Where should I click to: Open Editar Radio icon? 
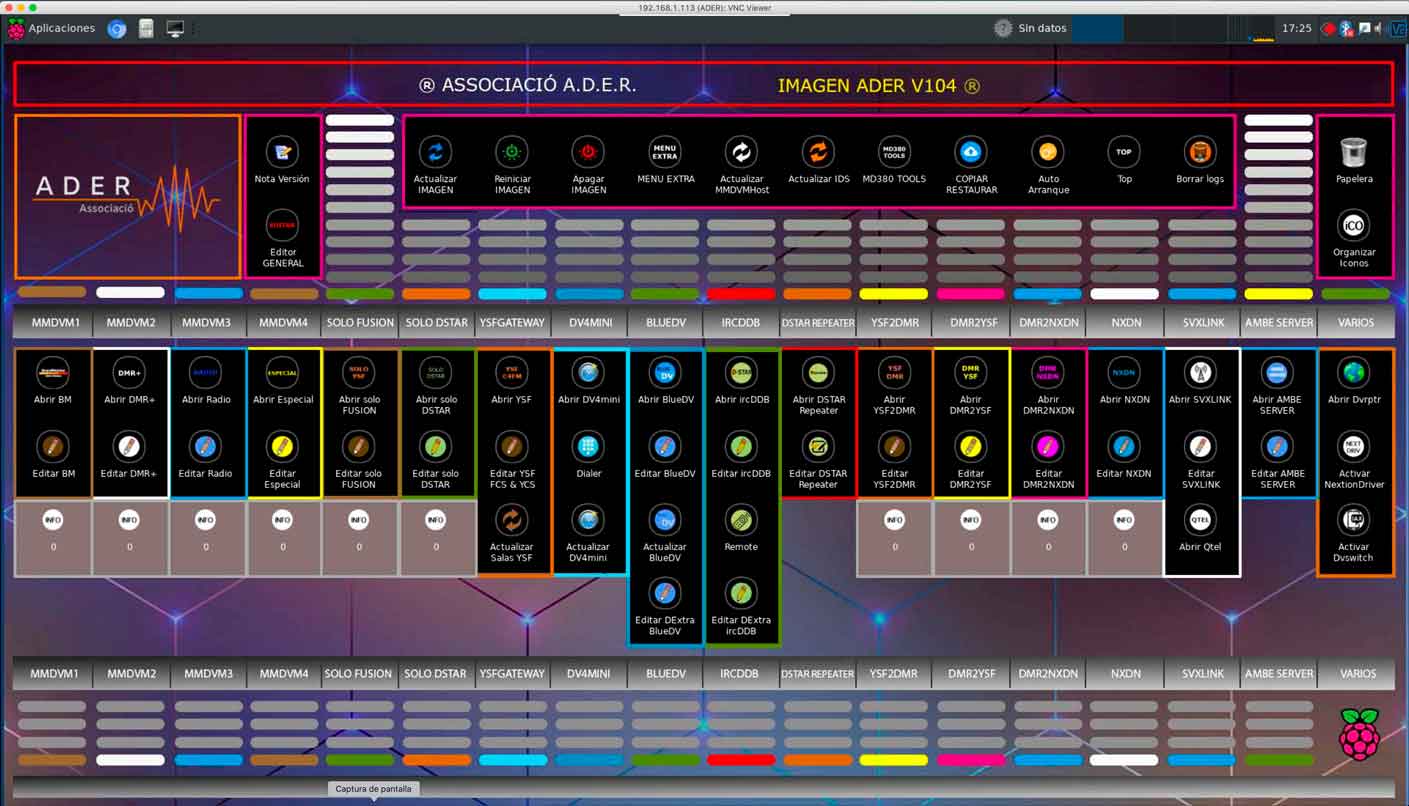point(206,447)
